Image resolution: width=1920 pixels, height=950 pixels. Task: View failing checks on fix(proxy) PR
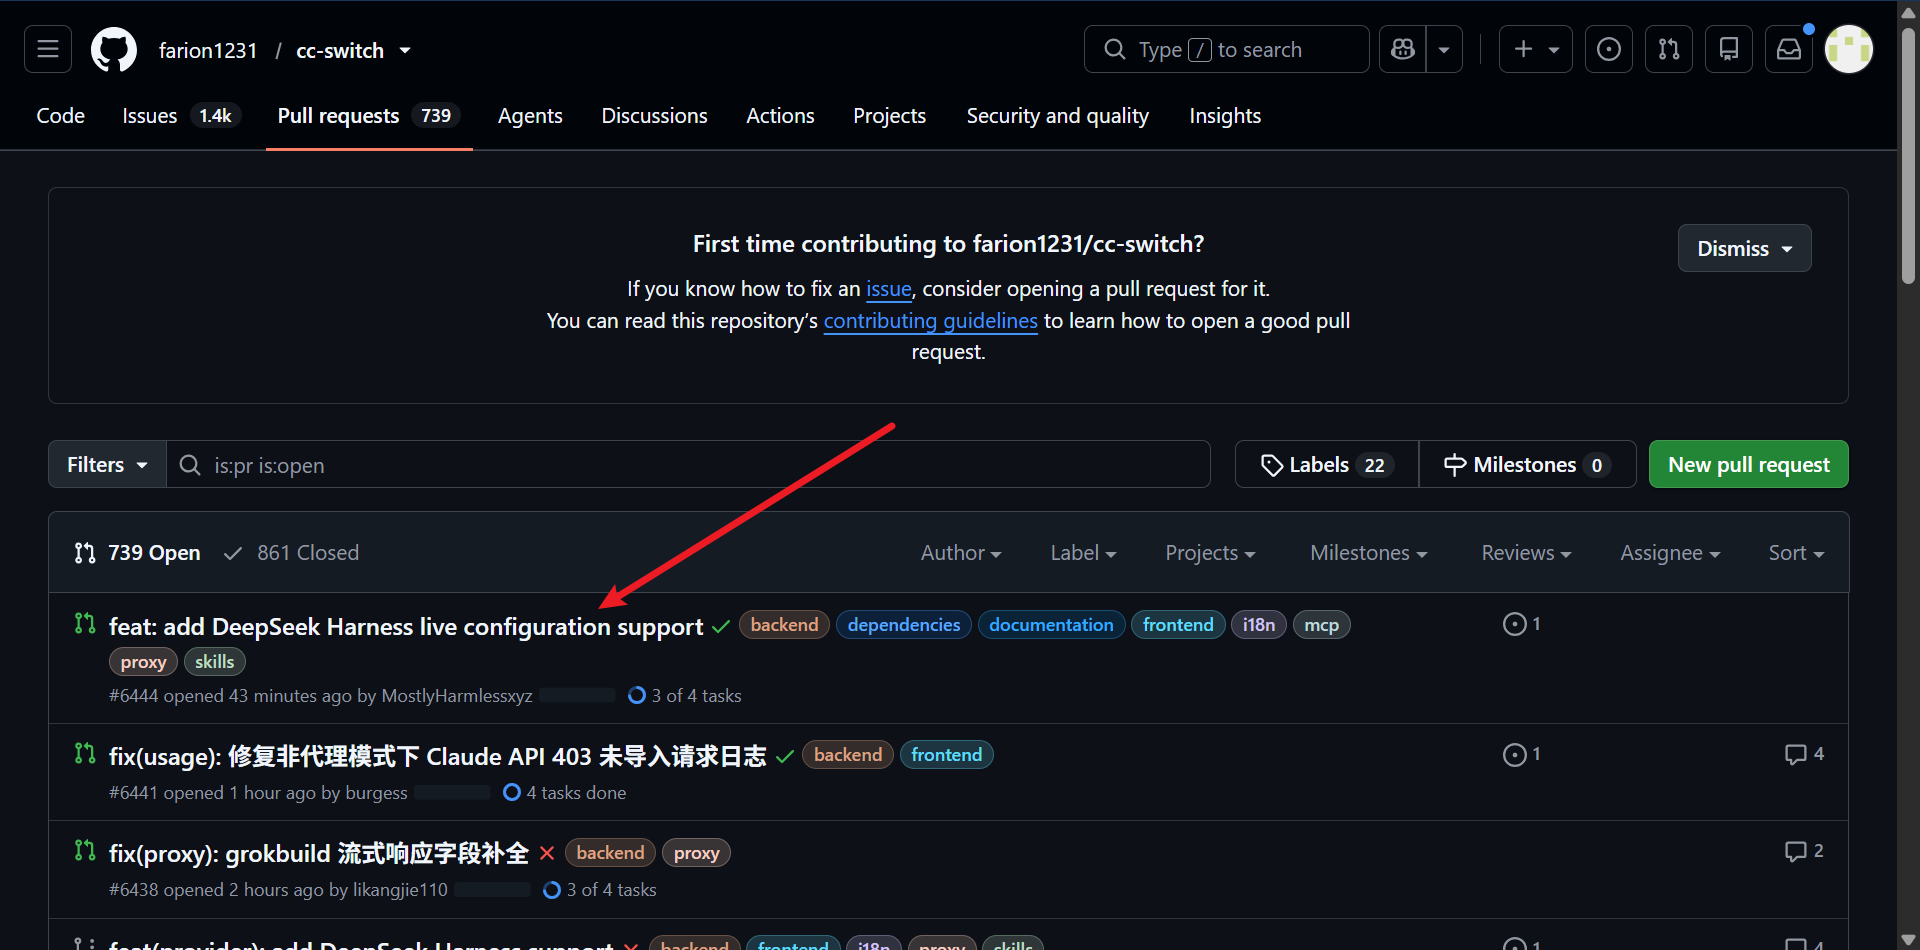pyautogui.click(x=547, y=853)
